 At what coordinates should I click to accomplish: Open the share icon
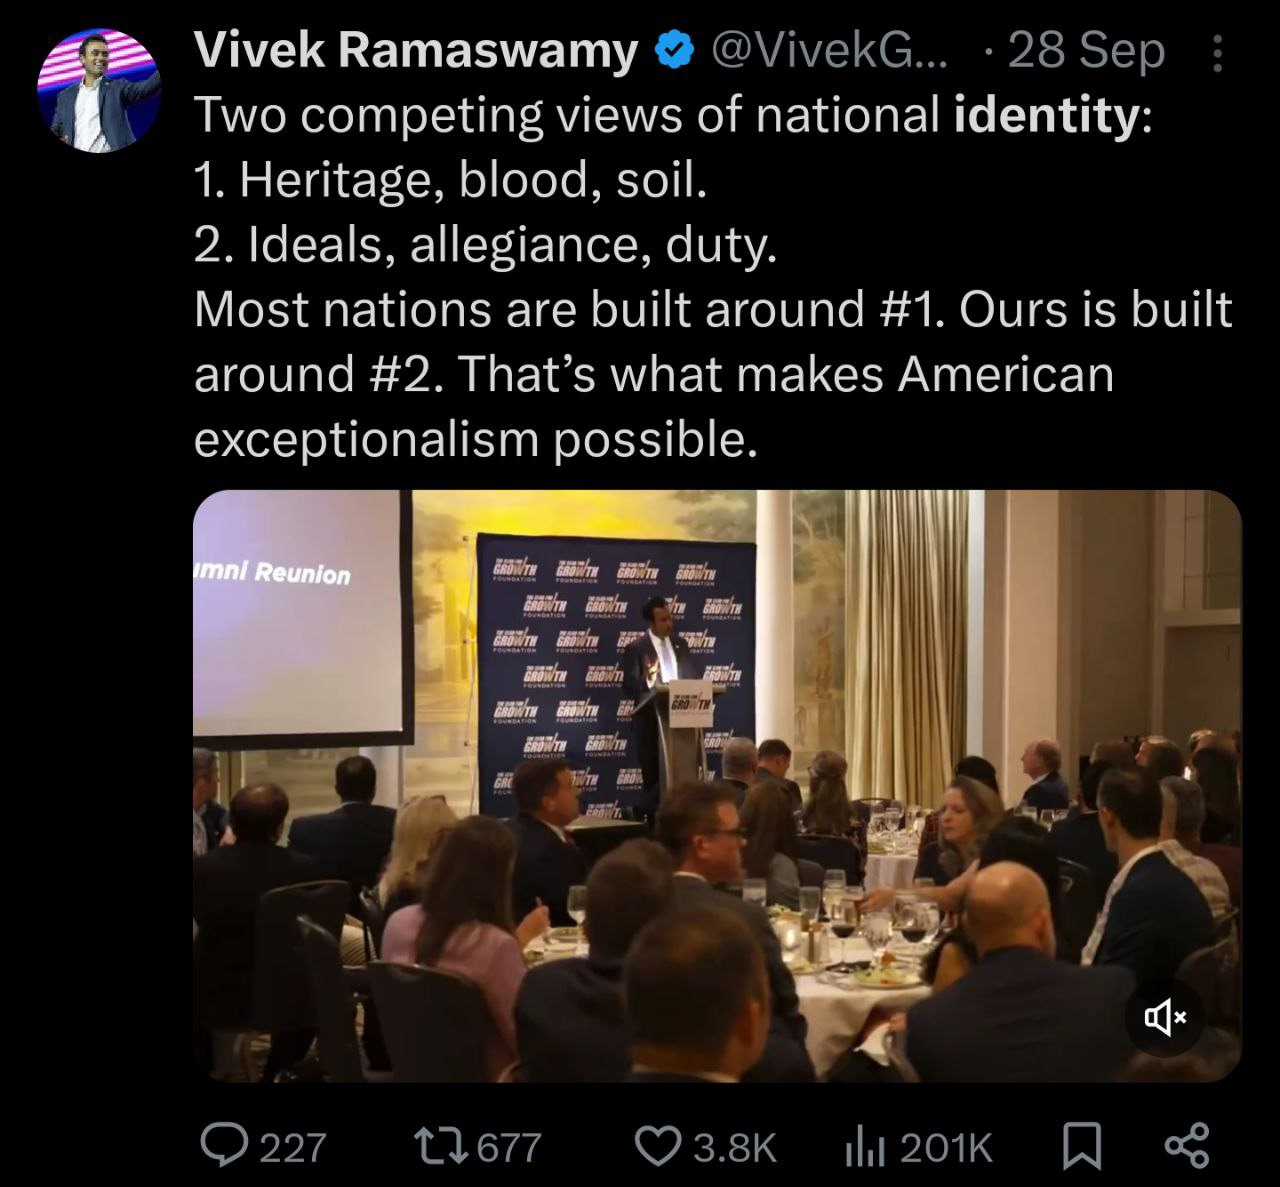1187,1146
